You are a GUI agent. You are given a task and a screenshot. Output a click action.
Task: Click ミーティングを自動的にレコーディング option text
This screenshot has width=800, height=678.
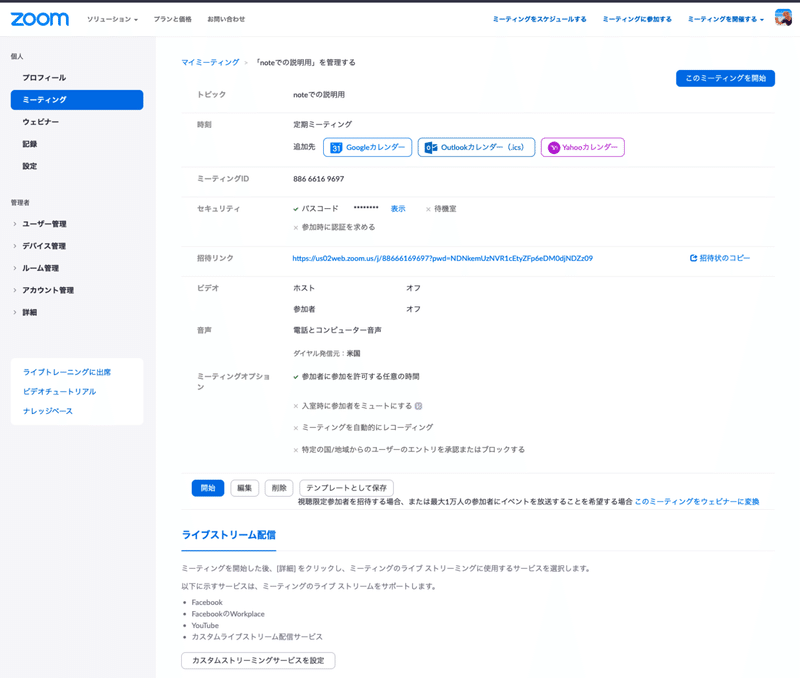click(367, 428)
